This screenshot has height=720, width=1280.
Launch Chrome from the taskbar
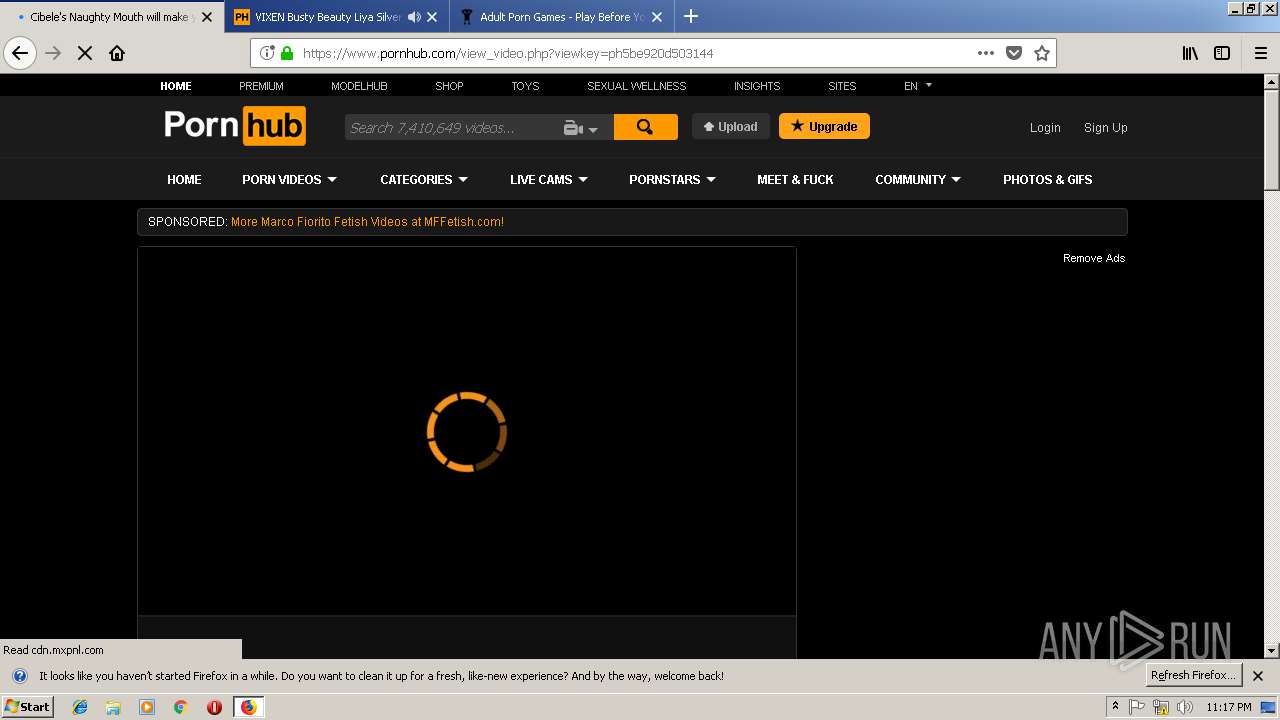click(180, 707)
